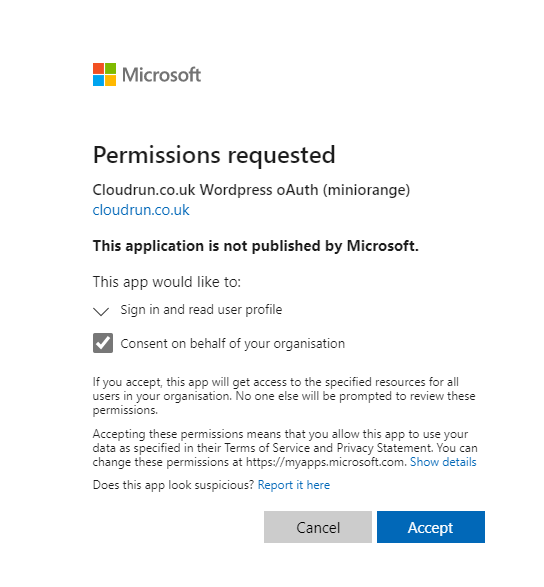Click the Microsoft wordmark text

(161, 75)
